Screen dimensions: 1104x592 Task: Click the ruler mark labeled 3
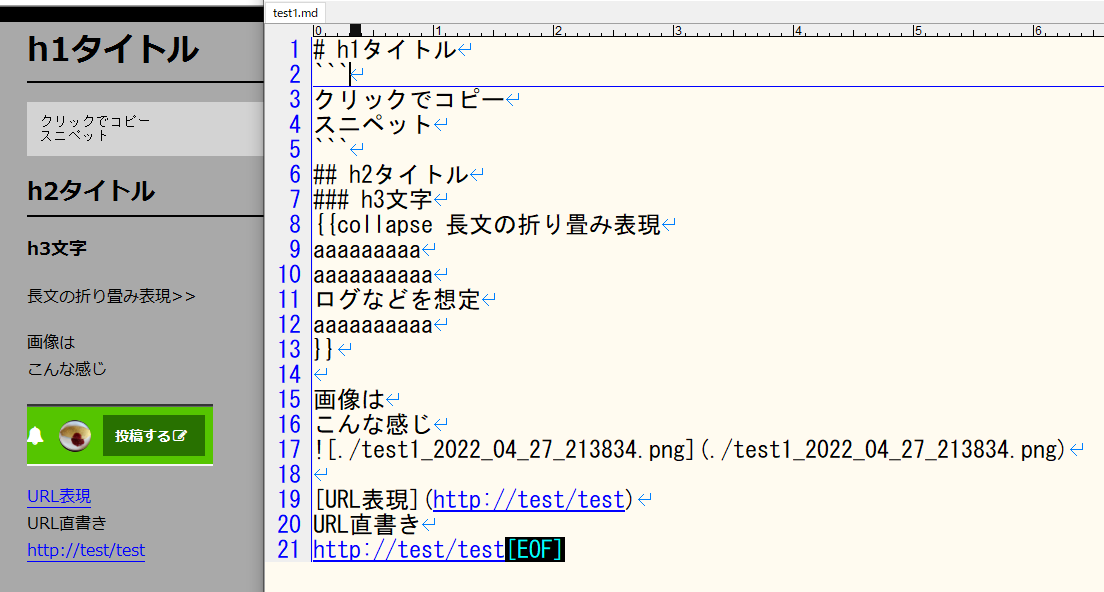click(678, 30)
